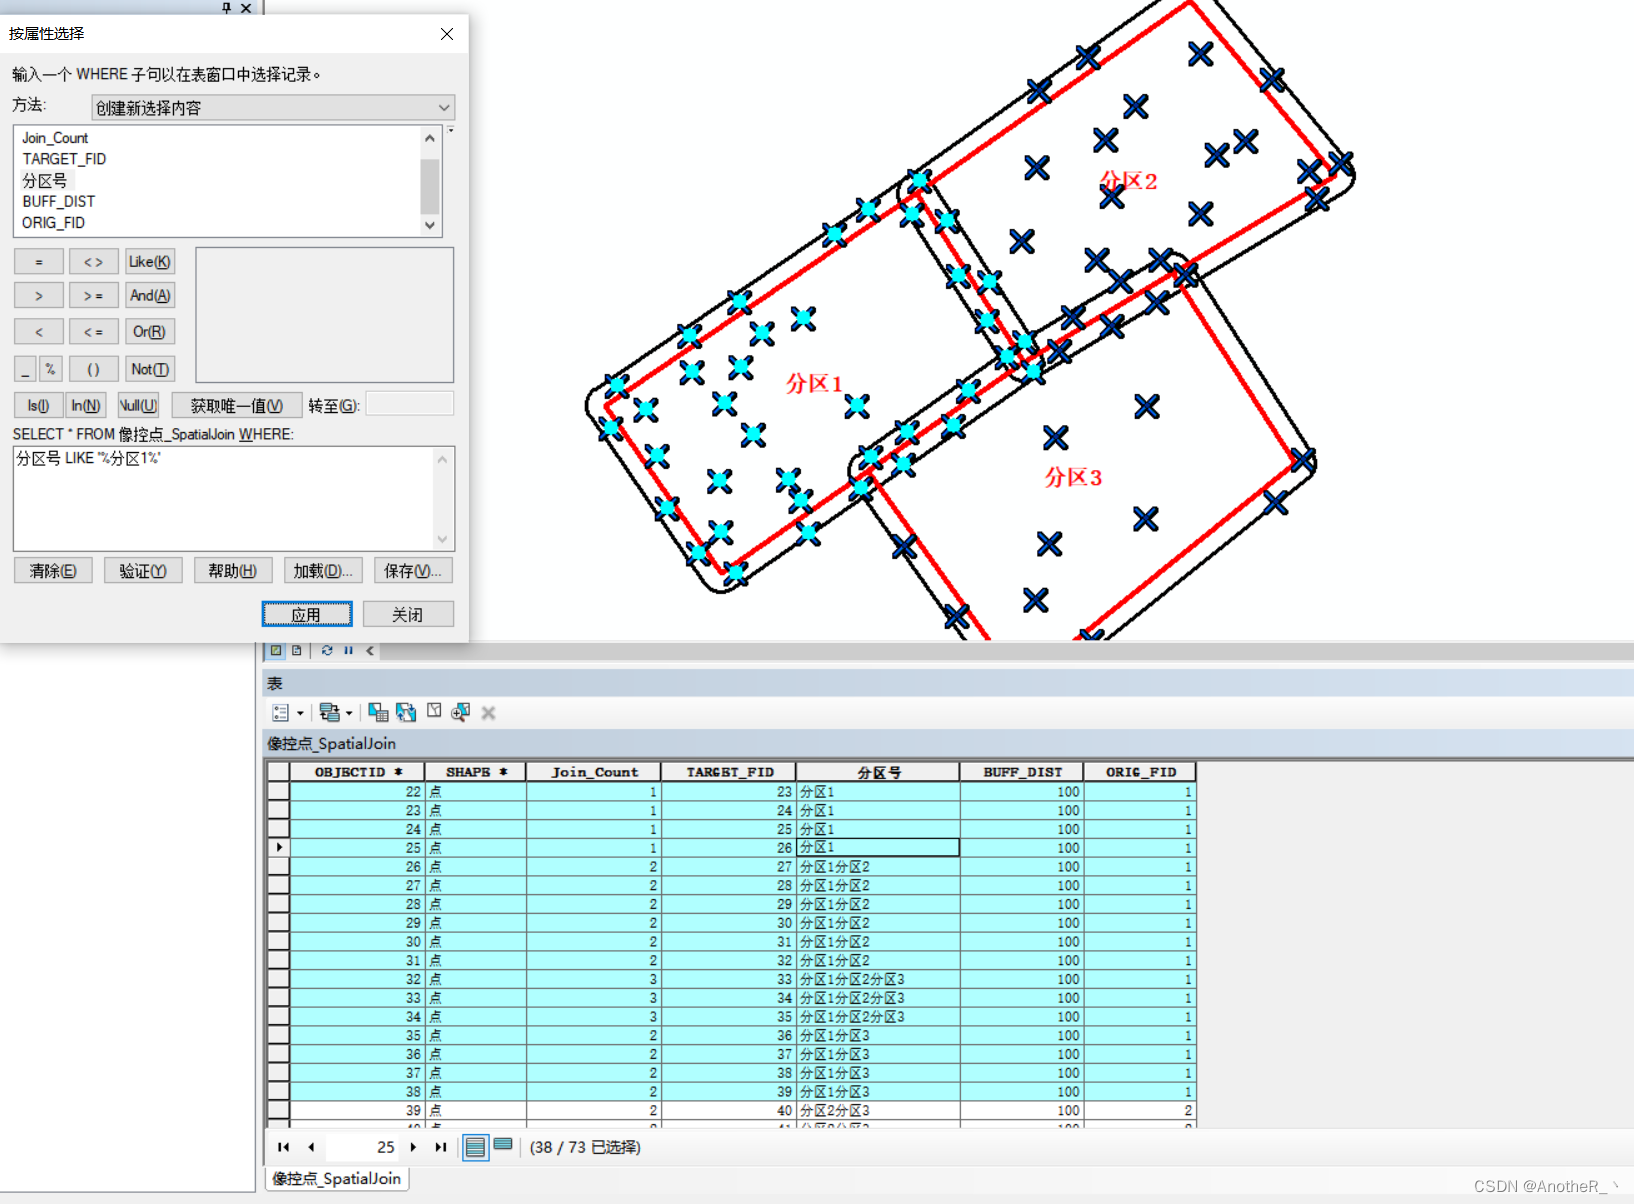1634x1204 pixels.
Task: Click the record number input showing 25
Action: 362,1147
